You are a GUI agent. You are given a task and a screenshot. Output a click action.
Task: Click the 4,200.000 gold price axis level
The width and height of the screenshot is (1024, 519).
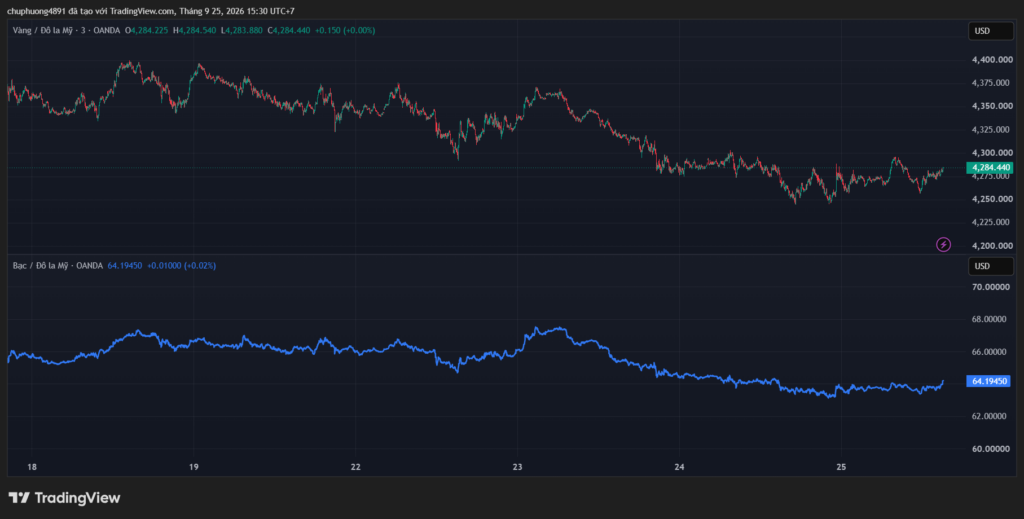(993, 246)
